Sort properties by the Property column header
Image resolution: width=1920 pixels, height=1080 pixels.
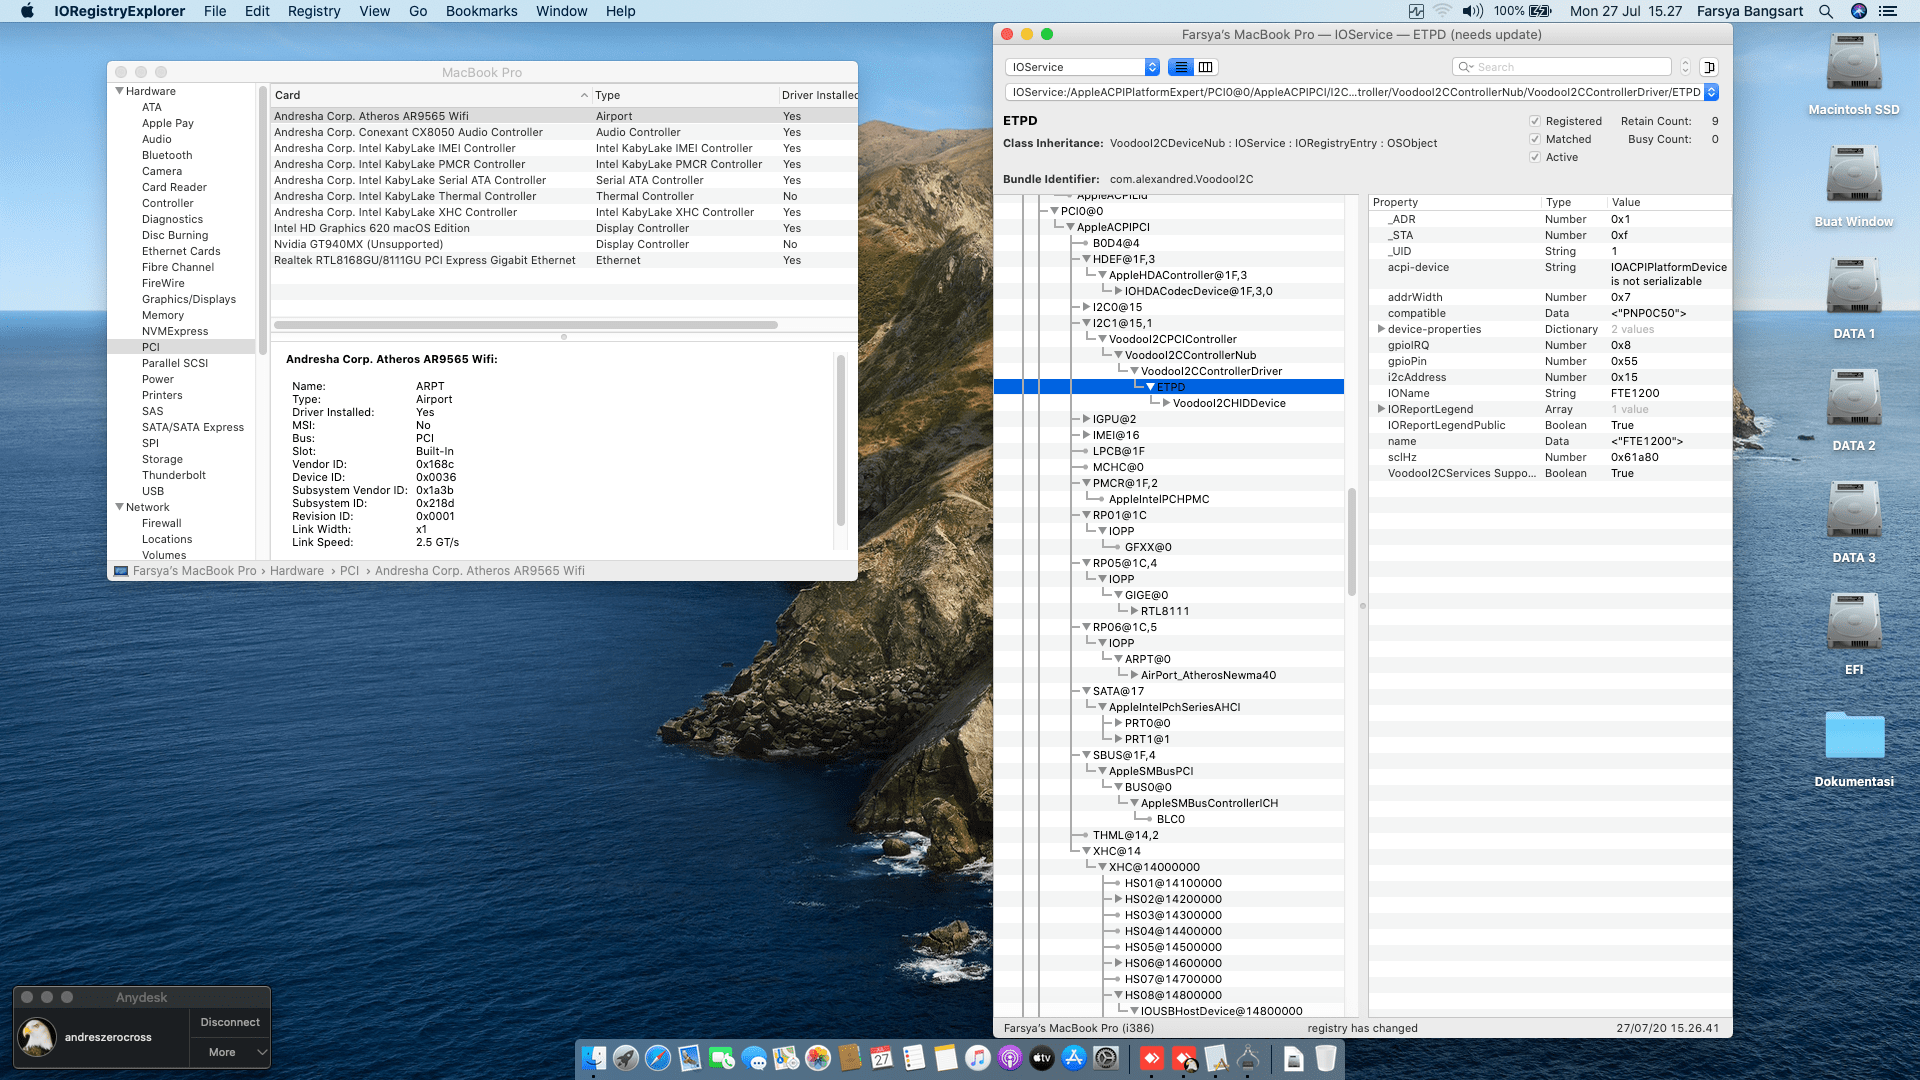pos(1455,202)
